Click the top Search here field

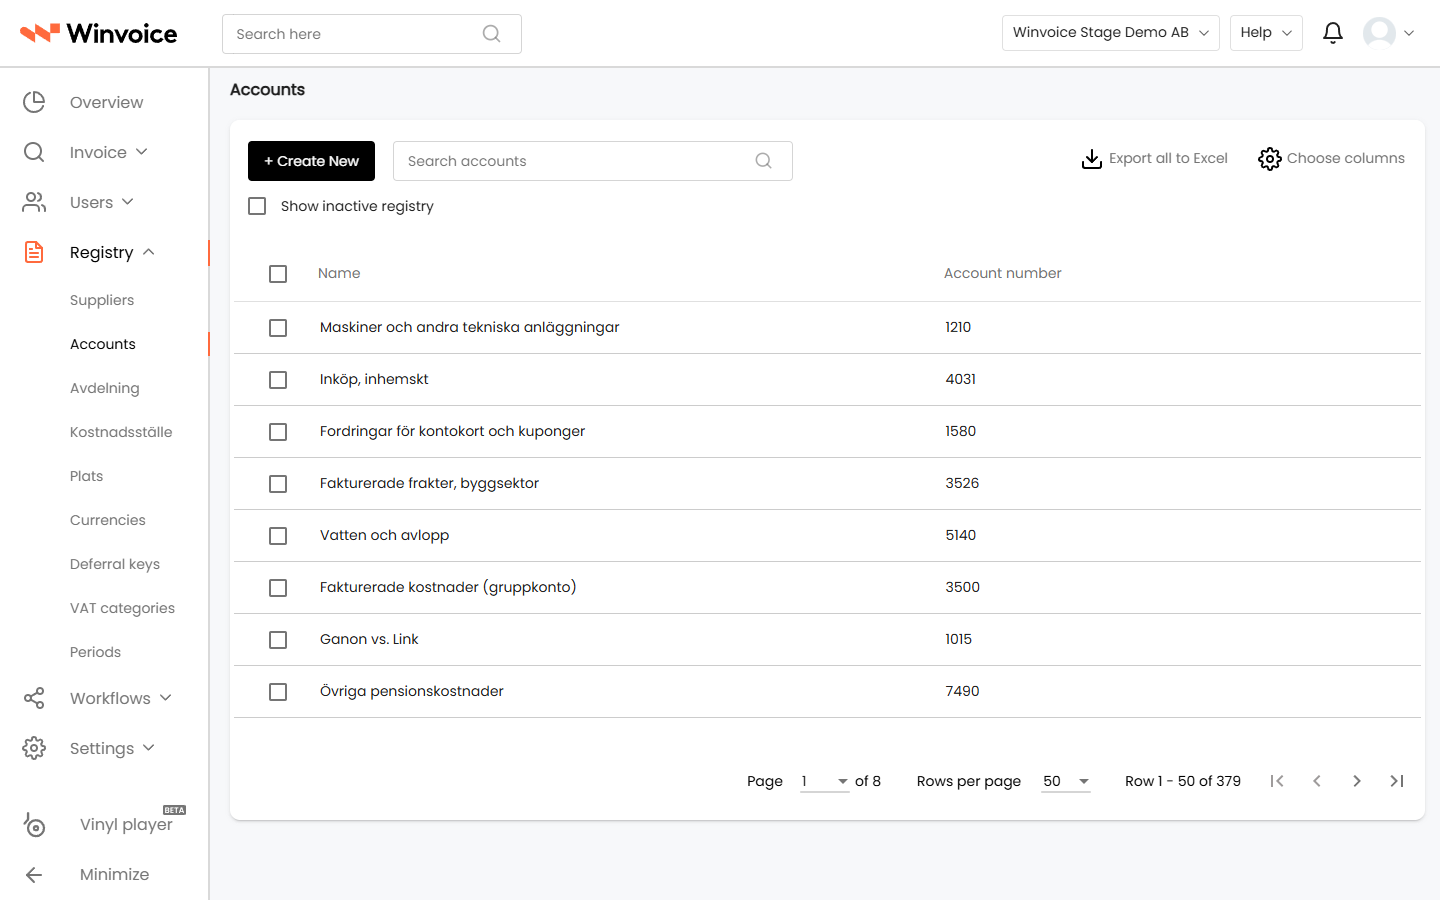(371, 34)
